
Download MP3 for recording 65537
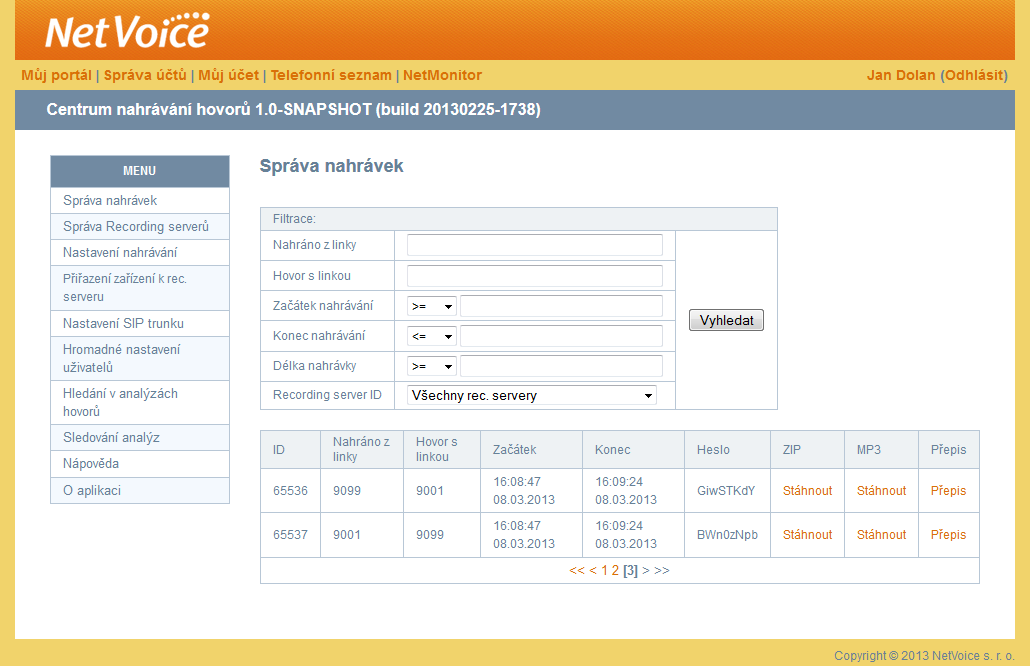click(x=882, y=535)
